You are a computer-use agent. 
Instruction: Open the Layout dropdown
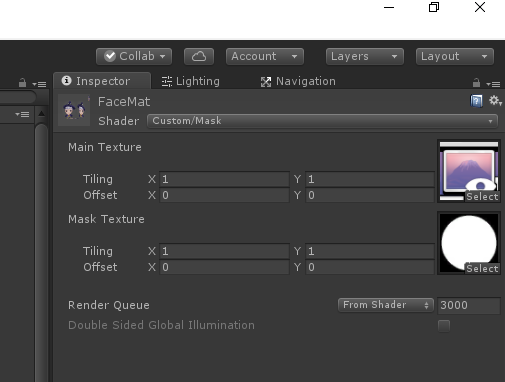coord(455,56)
